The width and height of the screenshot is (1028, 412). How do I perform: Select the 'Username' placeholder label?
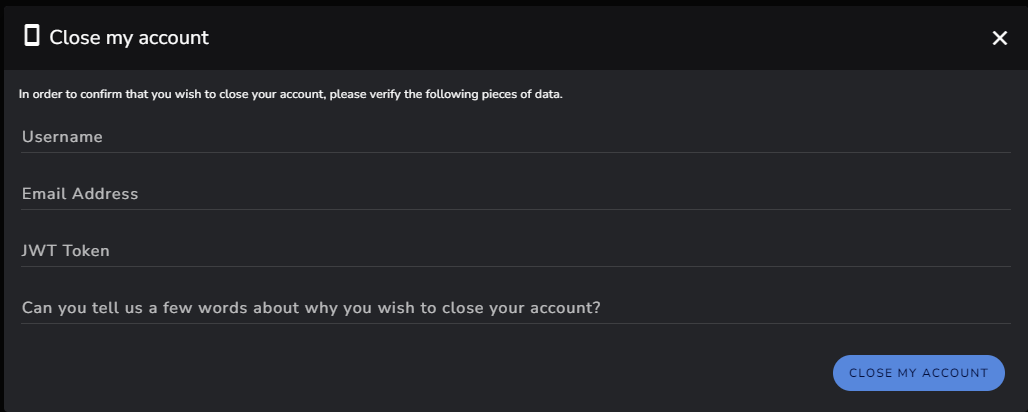click(62, 136)
